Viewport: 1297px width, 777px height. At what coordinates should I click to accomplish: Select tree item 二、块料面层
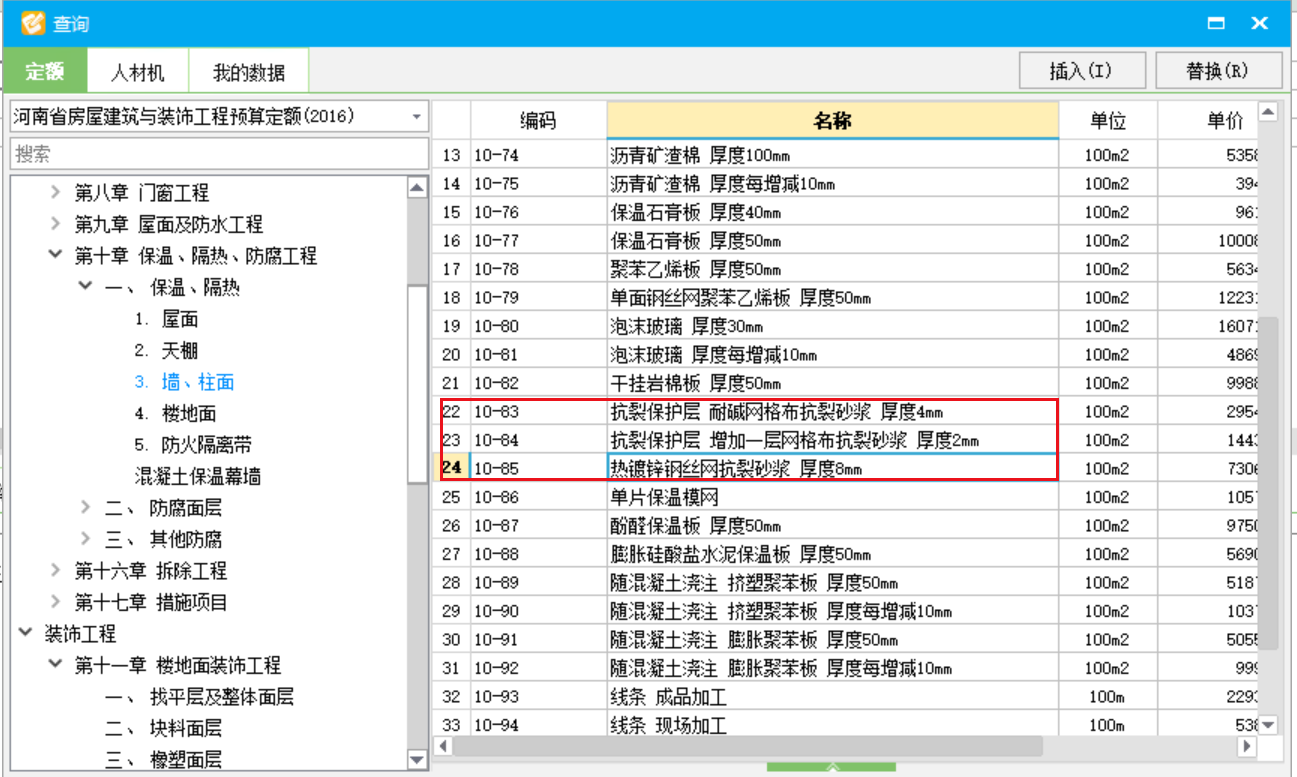click(163, 728)
